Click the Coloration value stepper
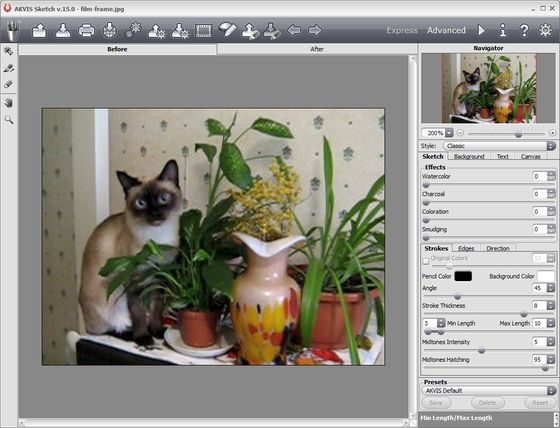Screen dimensions: 560x428 (551, 211)
